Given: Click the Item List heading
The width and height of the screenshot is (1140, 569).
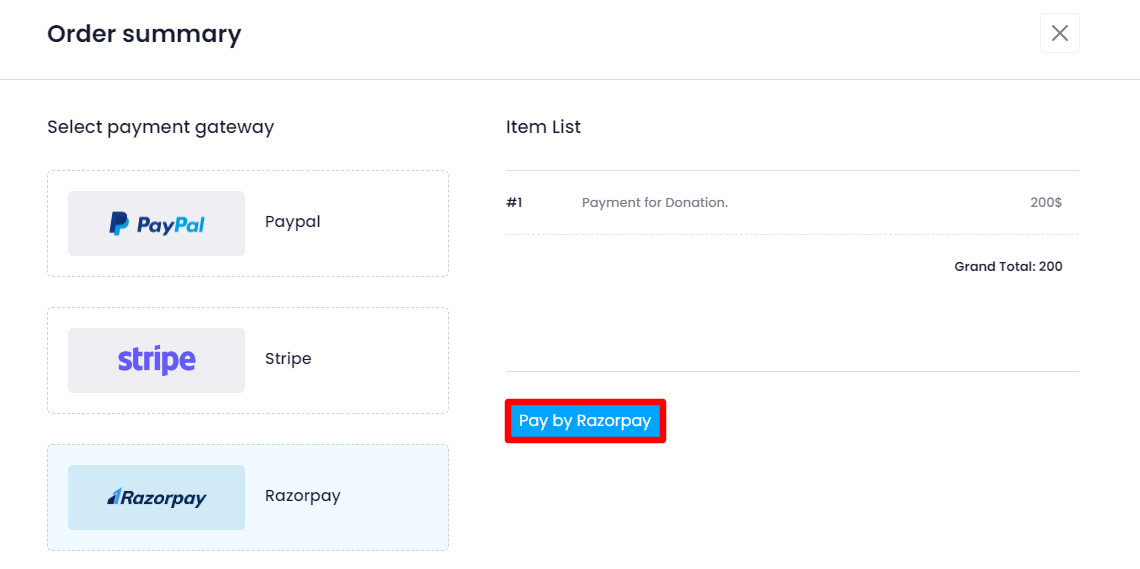Looking at the screenshot, I should pyautogui.click(x=543, y=127).
